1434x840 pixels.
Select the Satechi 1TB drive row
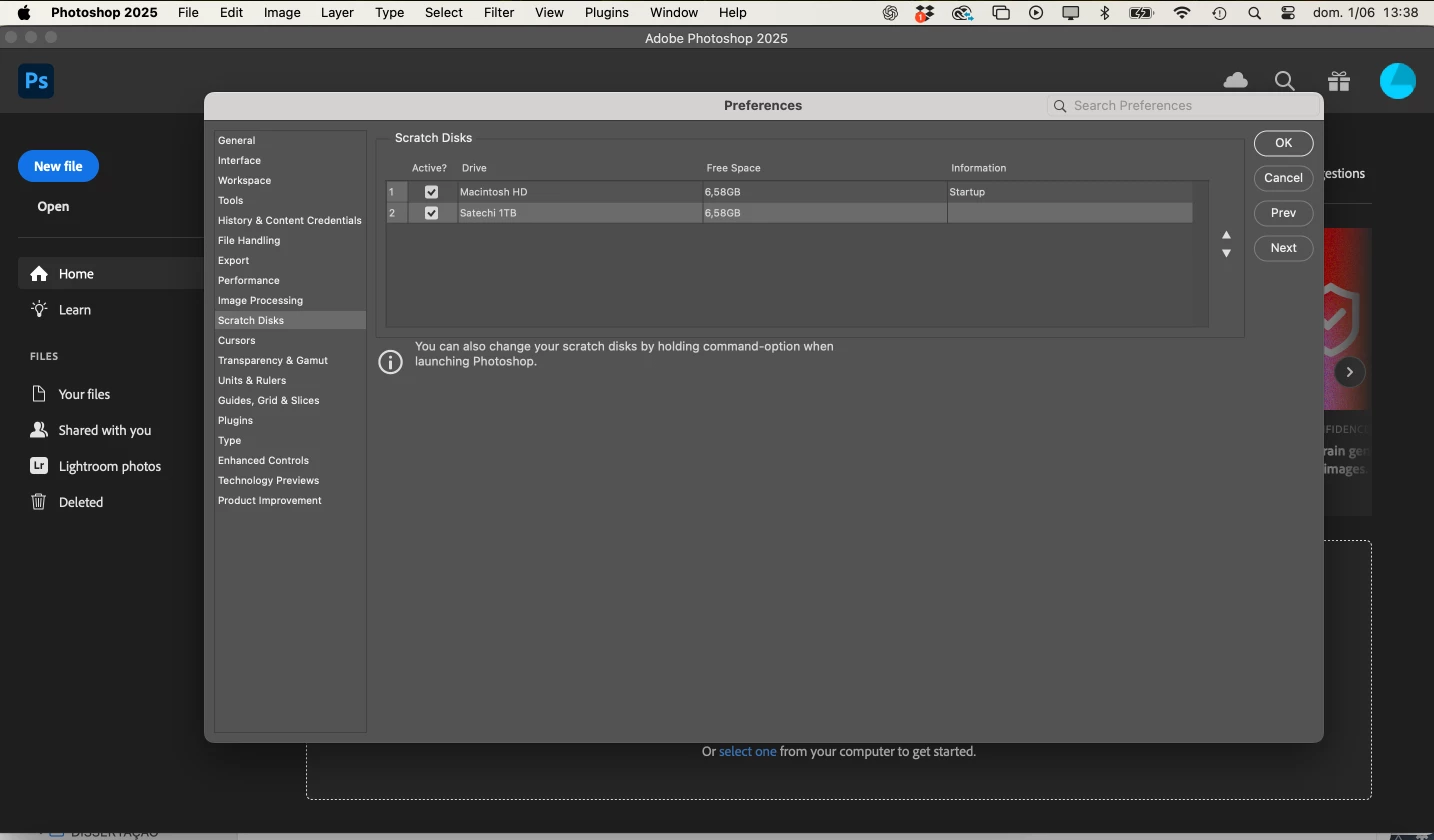(789, 213)
